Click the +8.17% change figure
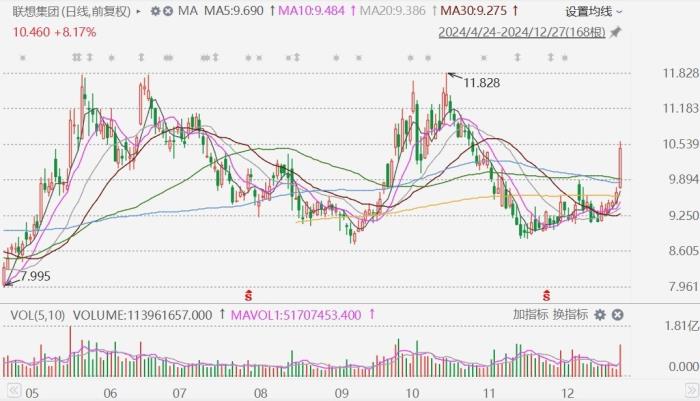 [75, 33]
